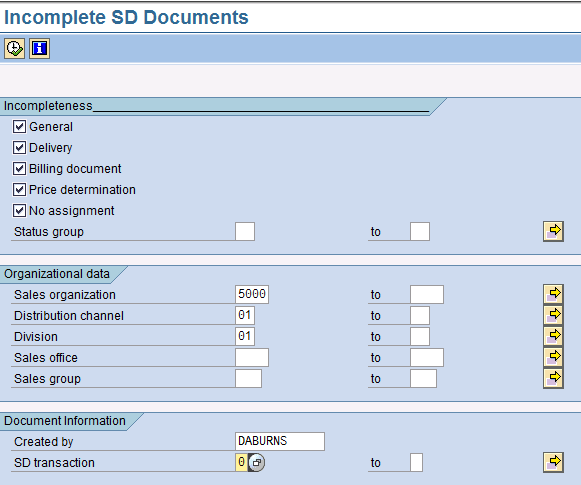Uncheck the Delivery checkbox

pyautogui.click(x=19, y=147)
